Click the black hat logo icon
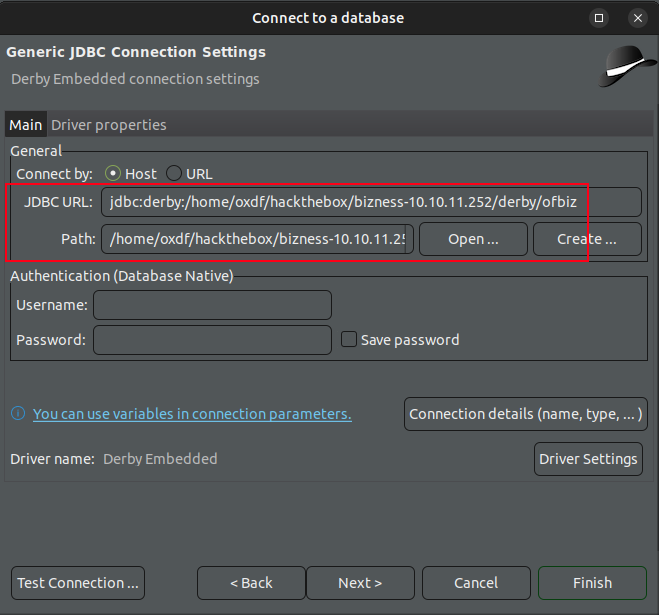The height and width of the screenshot is (615, 659). point(628,66)
